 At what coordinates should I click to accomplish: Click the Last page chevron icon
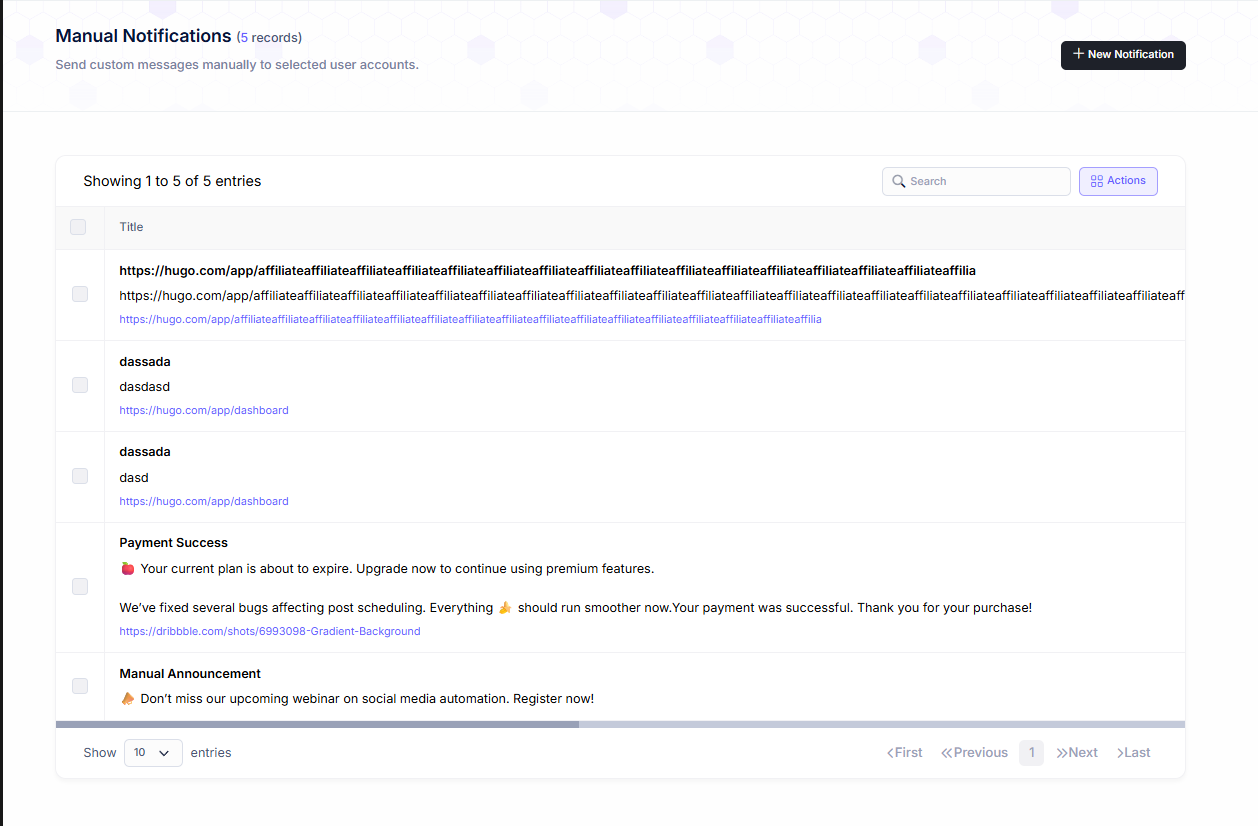(1121, 753)
